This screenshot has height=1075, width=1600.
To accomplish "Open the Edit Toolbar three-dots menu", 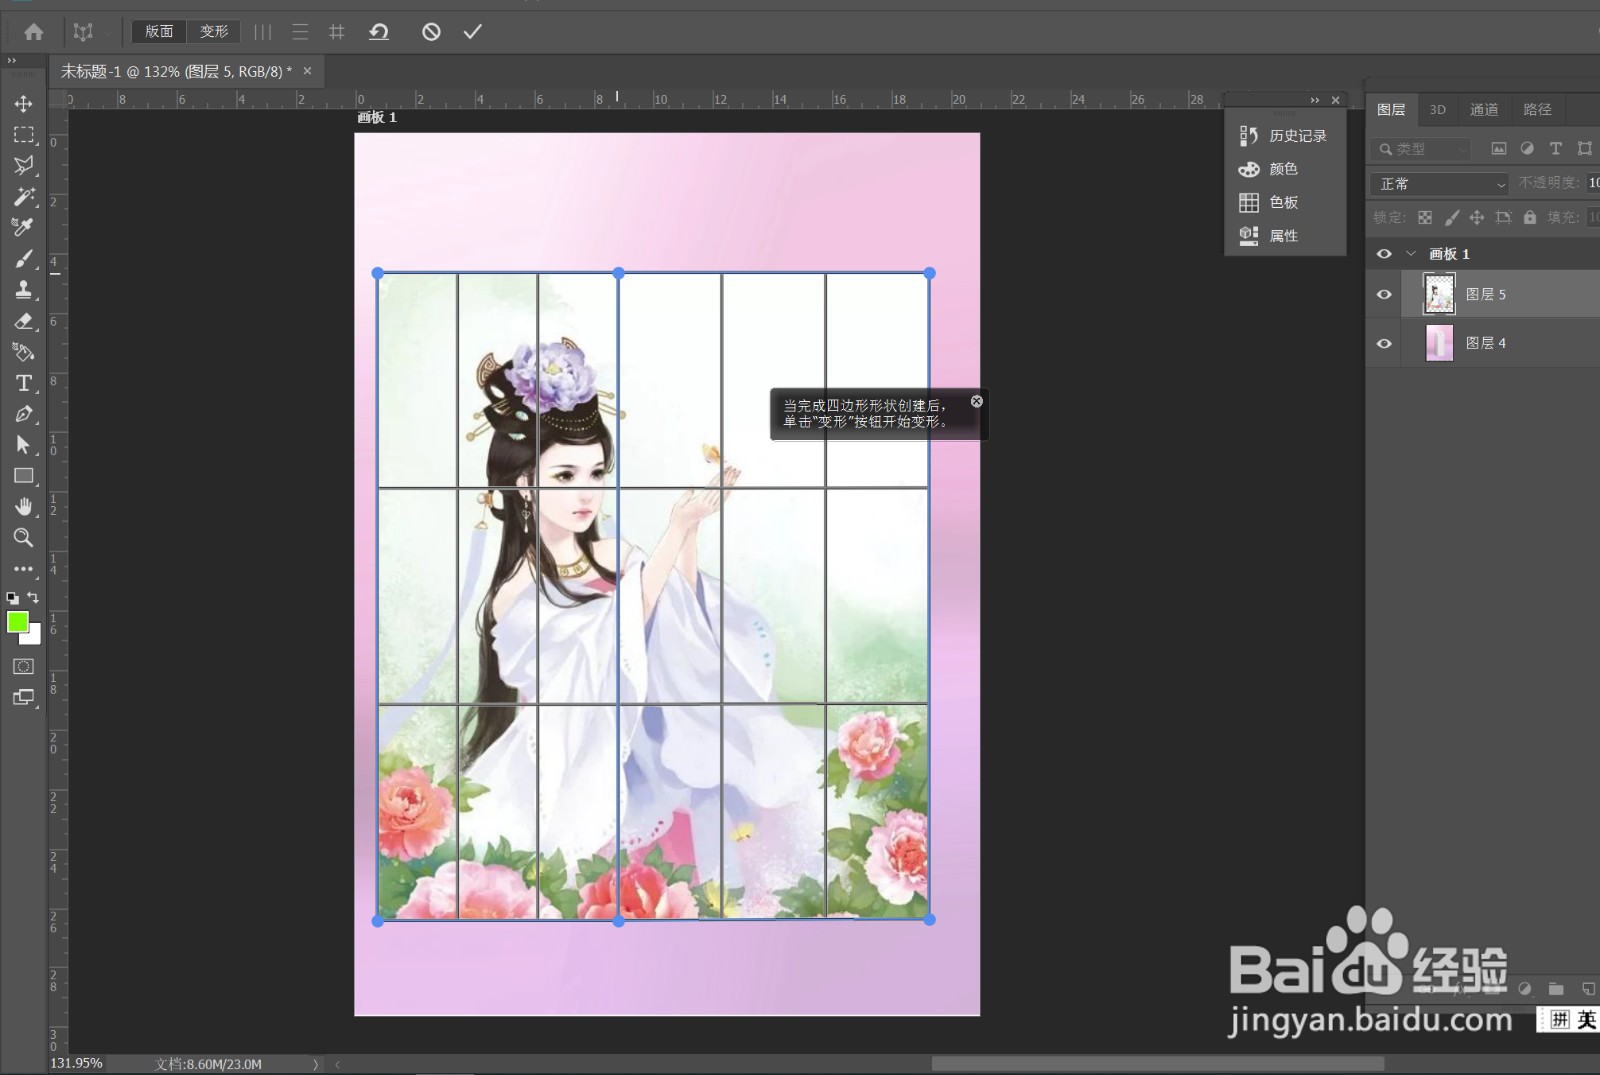I will pos(24,569).
